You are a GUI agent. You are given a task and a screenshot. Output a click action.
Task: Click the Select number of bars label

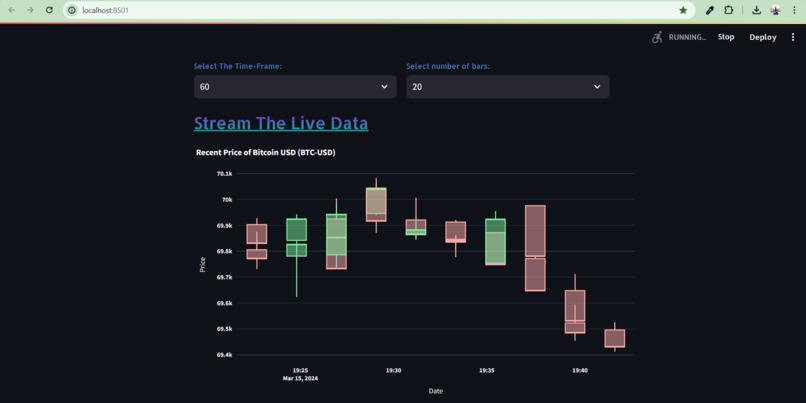(x=448, y=66)
